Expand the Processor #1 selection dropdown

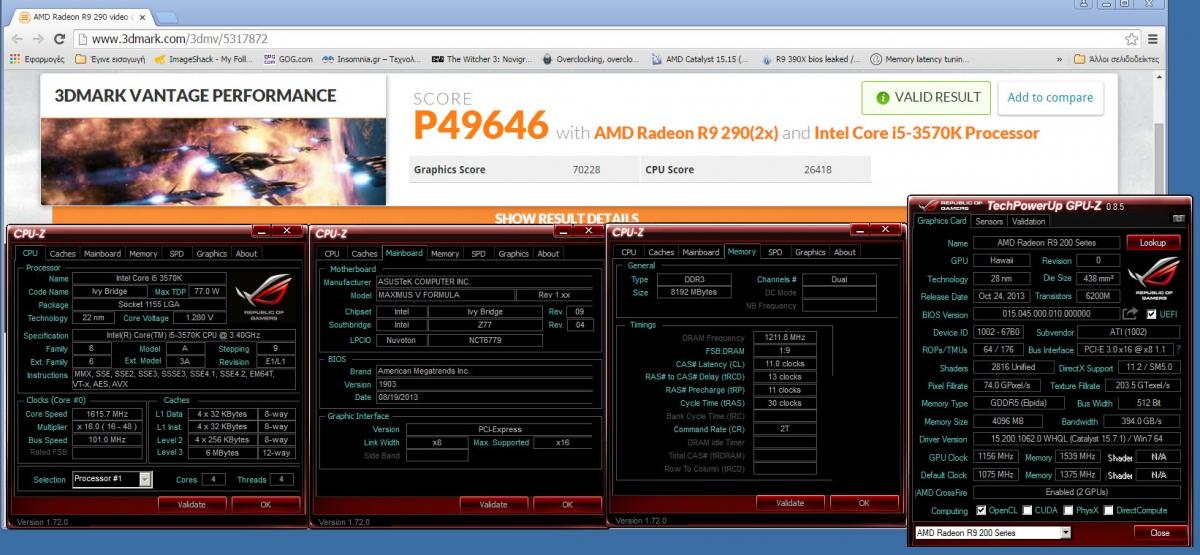coord(146,479)
